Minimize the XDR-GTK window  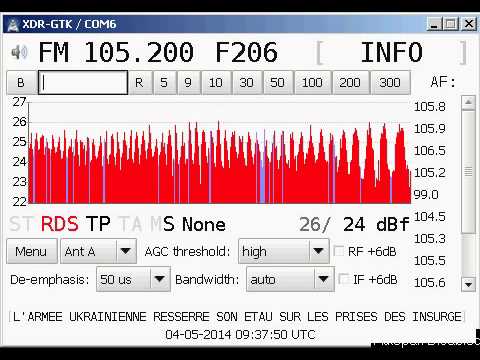tap(434, 24)
